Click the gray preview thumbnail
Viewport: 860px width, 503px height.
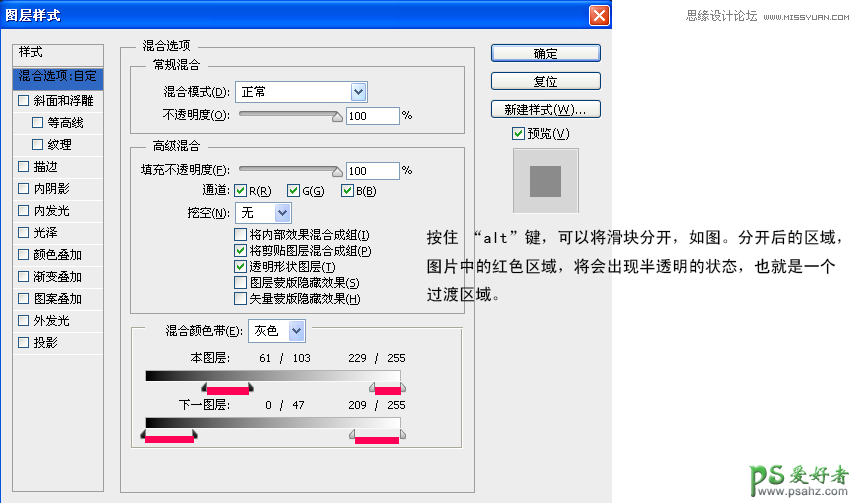tap(546, 181)
